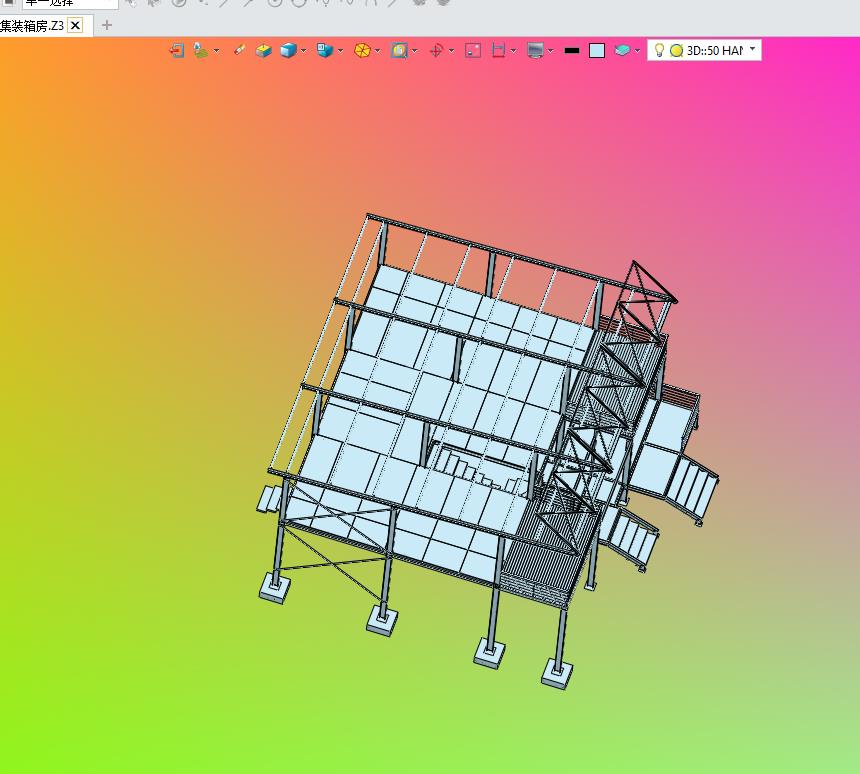Image resolution: width=860 pixels, height=774 pixels.
Task: Open the dropdown beside red section icon
Action: 513,50
